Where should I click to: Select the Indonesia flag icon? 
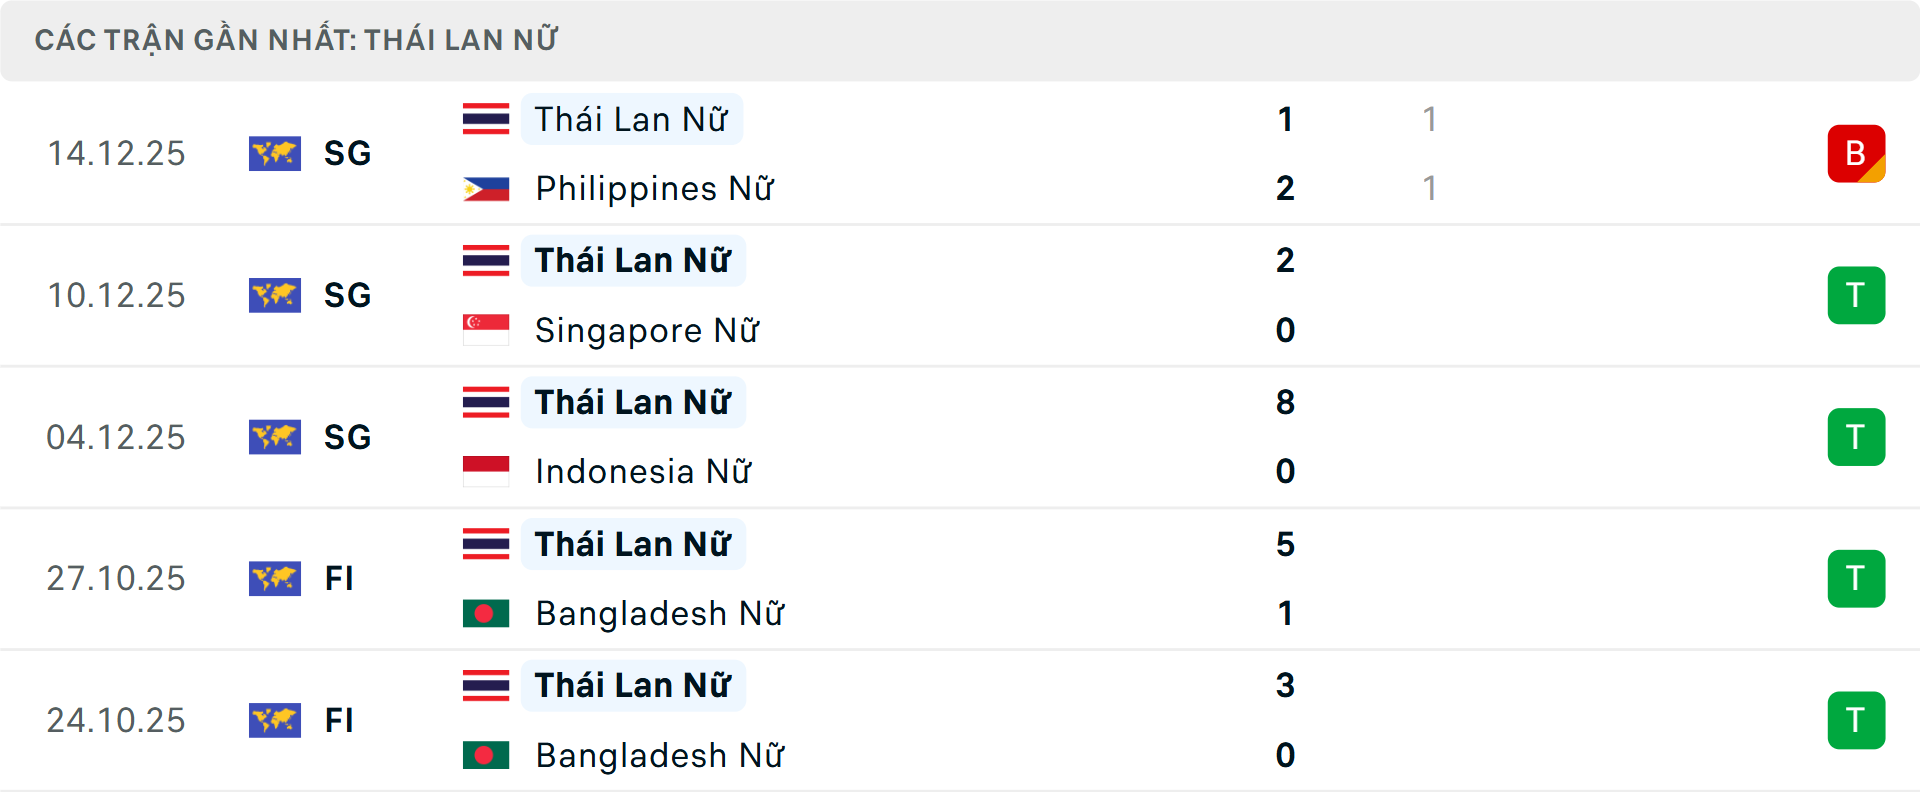point(486,471)
